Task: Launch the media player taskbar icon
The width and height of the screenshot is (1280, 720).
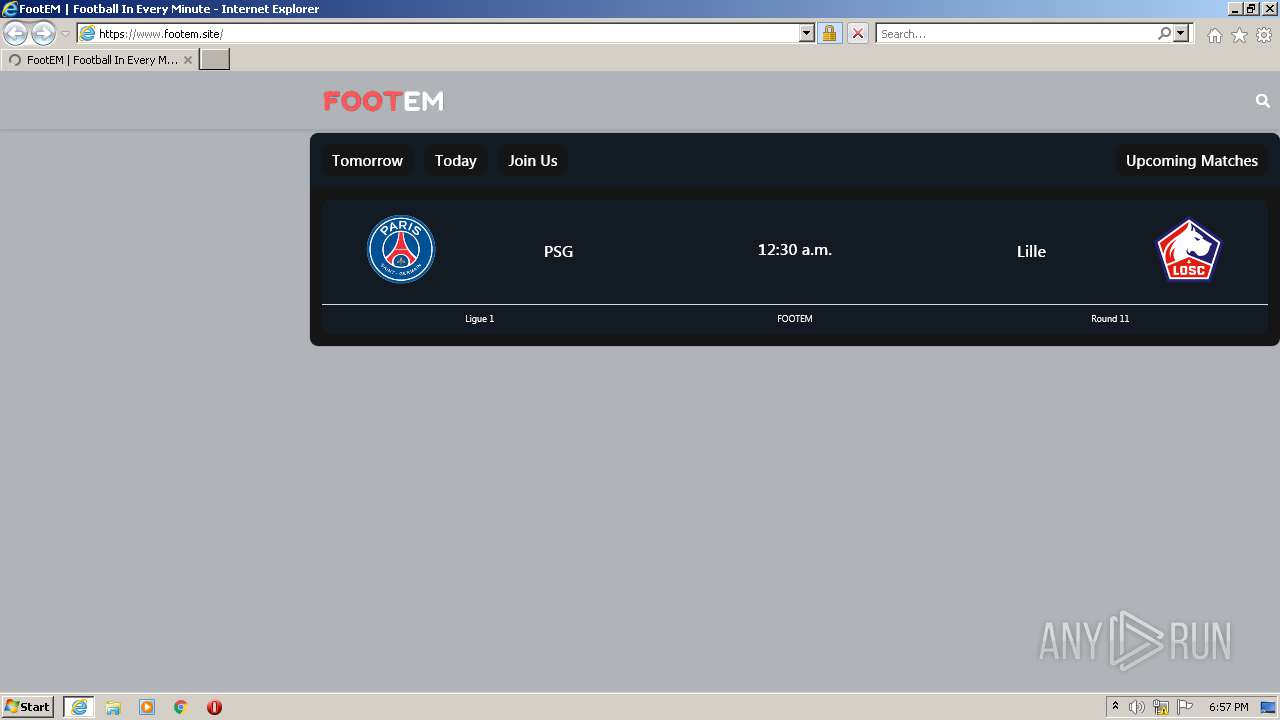Action: click(147, 707)
